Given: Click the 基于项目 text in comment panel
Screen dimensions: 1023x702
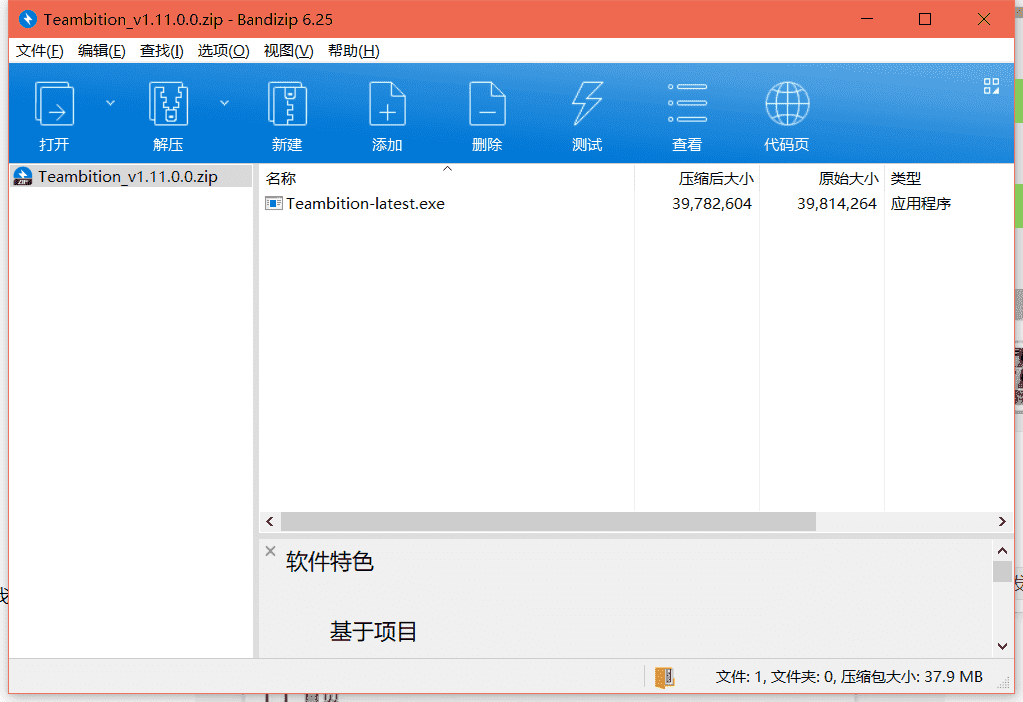Looking at the screenshot, I should point(373,632).
